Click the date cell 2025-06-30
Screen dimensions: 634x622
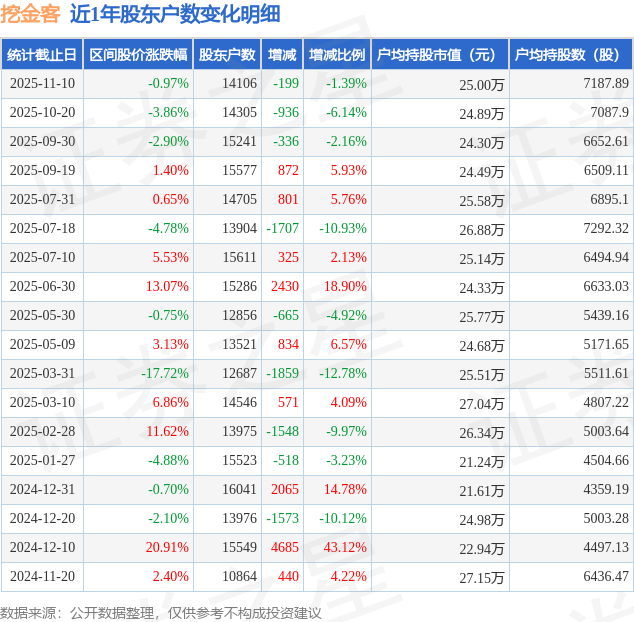[x=42, y=286]
